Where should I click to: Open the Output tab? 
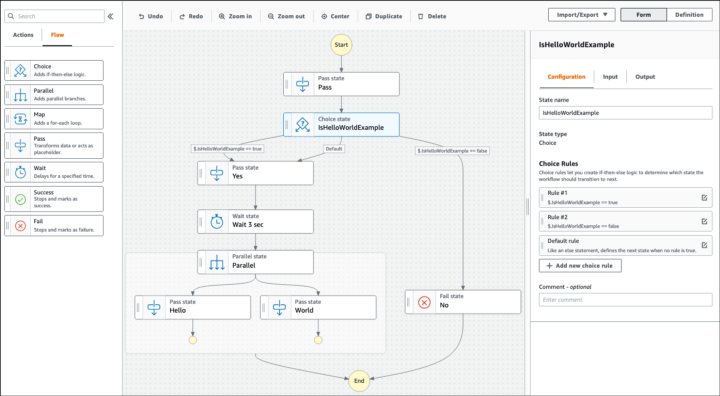coord(645,77)
